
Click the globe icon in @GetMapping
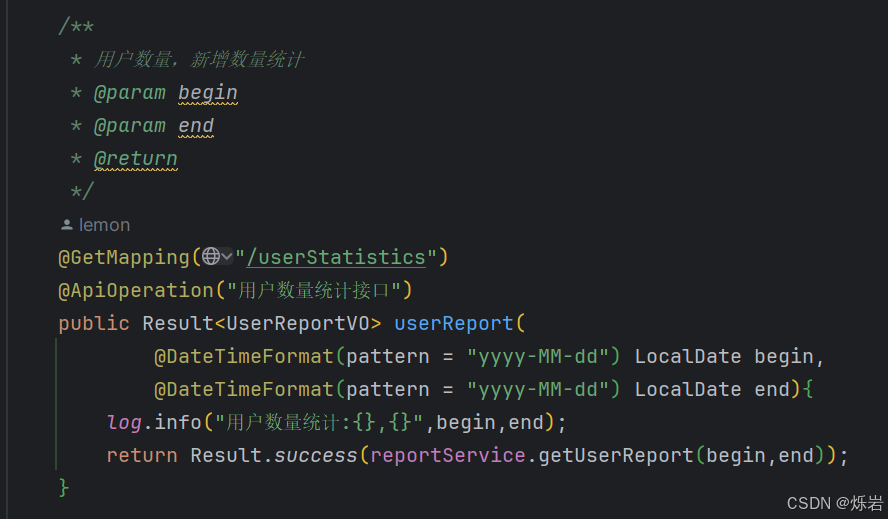pos(211,257)
